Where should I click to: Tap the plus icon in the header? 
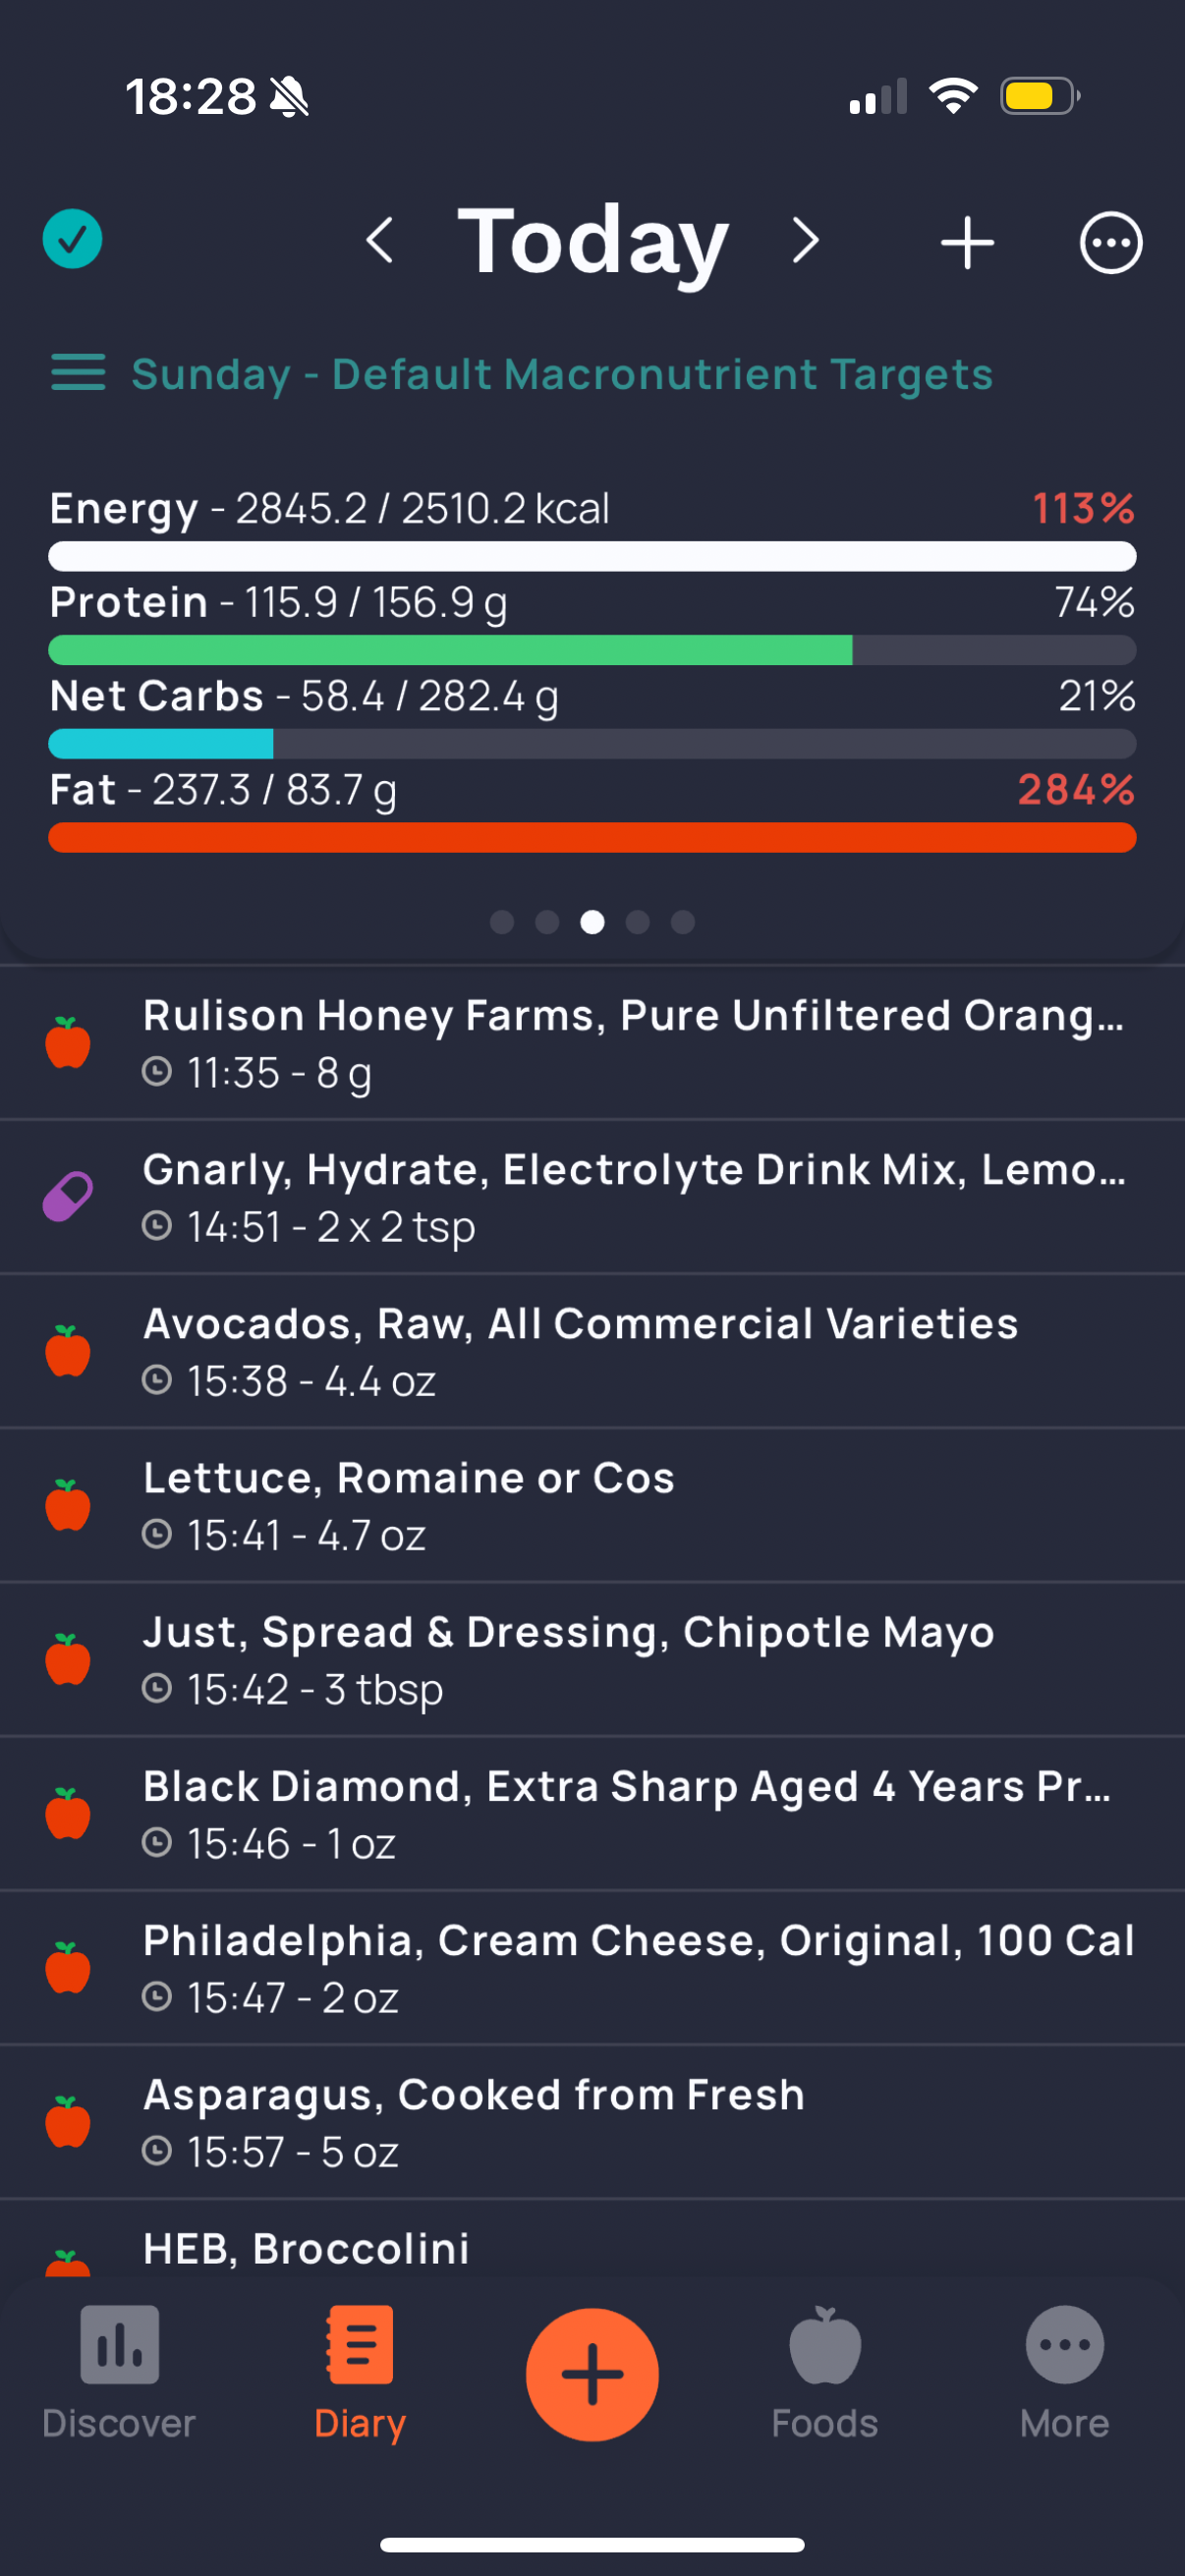pyautogui.click(x=967, y=243)
